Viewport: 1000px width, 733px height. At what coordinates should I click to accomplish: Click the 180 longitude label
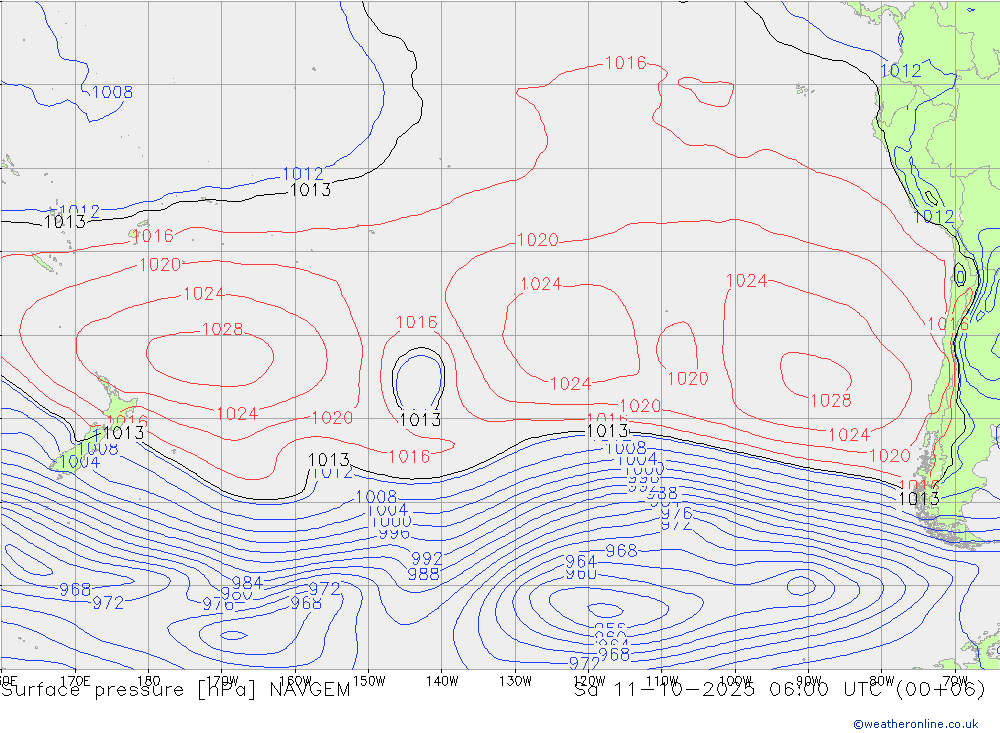click(149, 681)
